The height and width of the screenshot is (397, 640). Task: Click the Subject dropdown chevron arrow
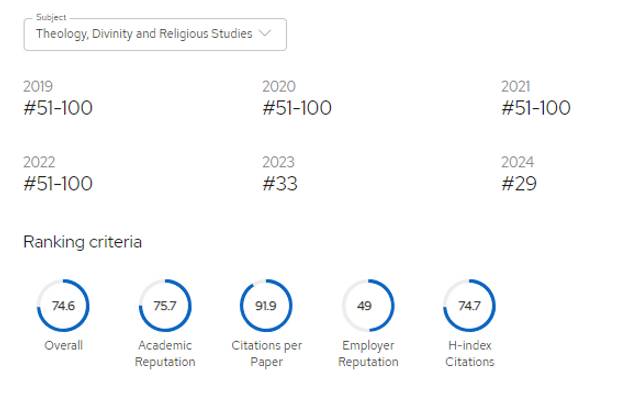[265, 33]
